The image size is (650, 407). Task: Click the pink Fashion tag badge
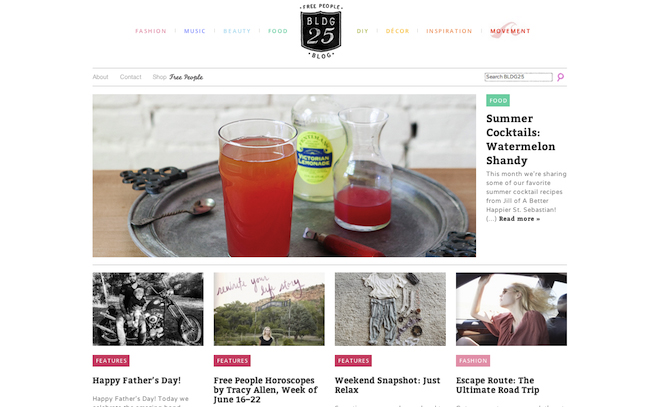pos(473,361)
